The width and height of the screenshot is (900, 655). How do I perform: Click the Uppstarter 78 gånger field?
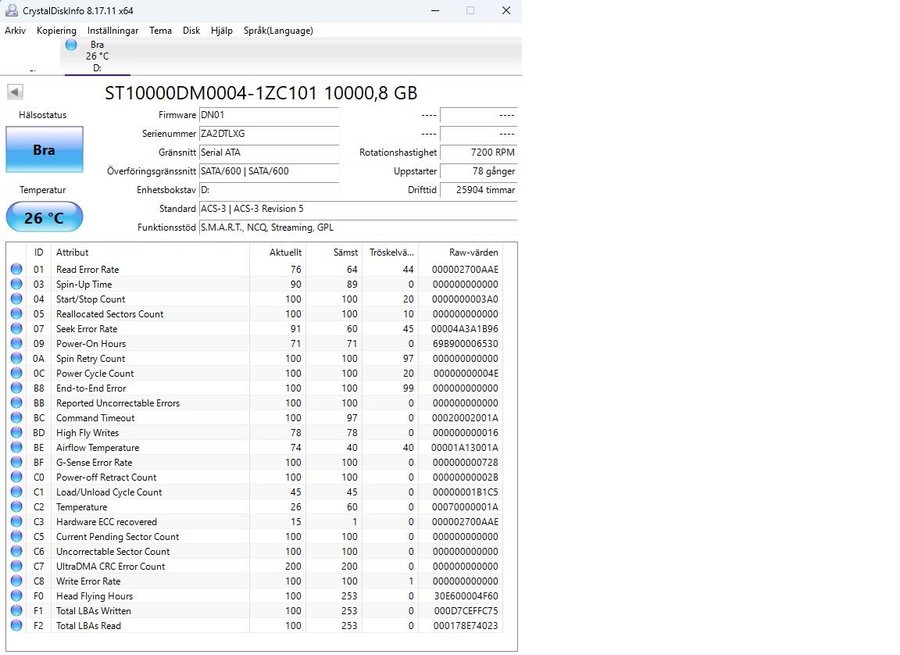(x=478, y=171)
